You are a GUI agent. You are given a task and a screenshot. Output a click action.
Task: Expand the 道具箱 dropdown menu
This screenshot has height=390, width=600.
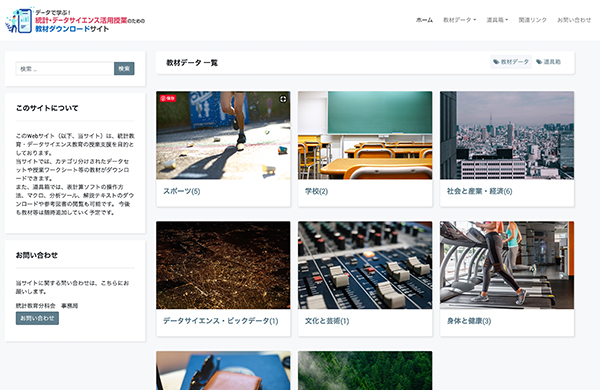pyautogui.click(x=497, y=20)
